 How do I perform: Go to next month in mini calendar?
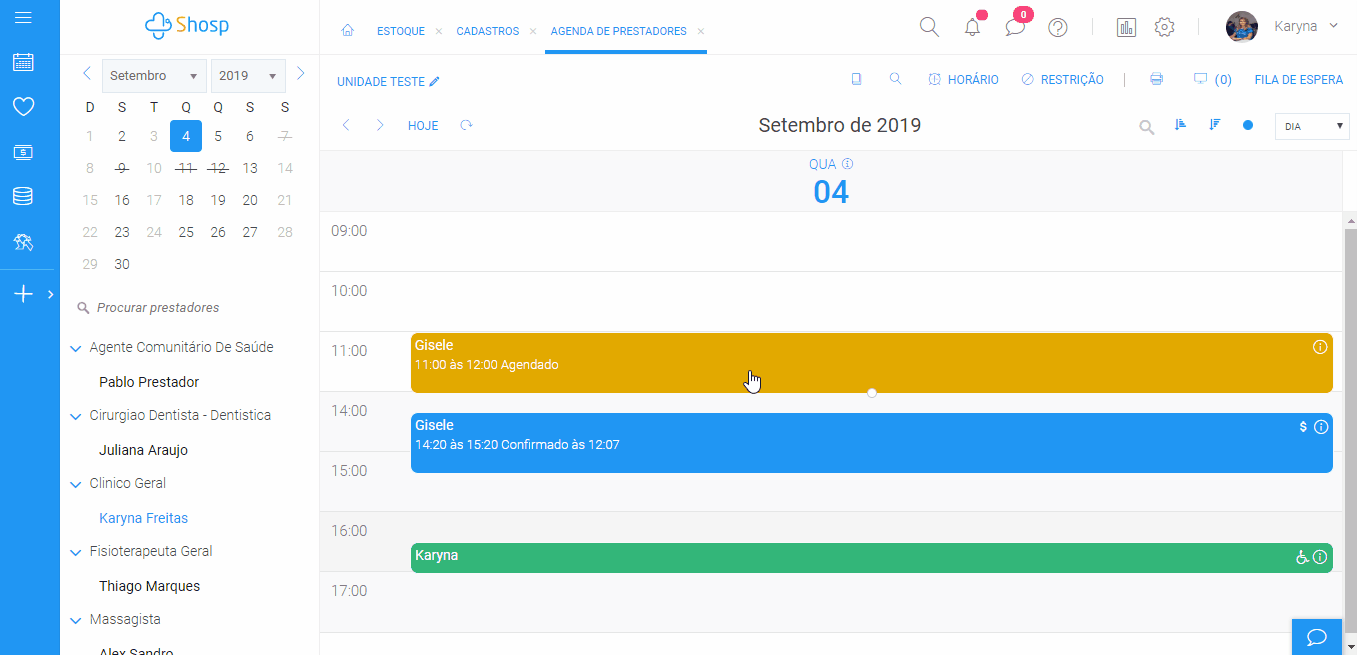(300, 73)
